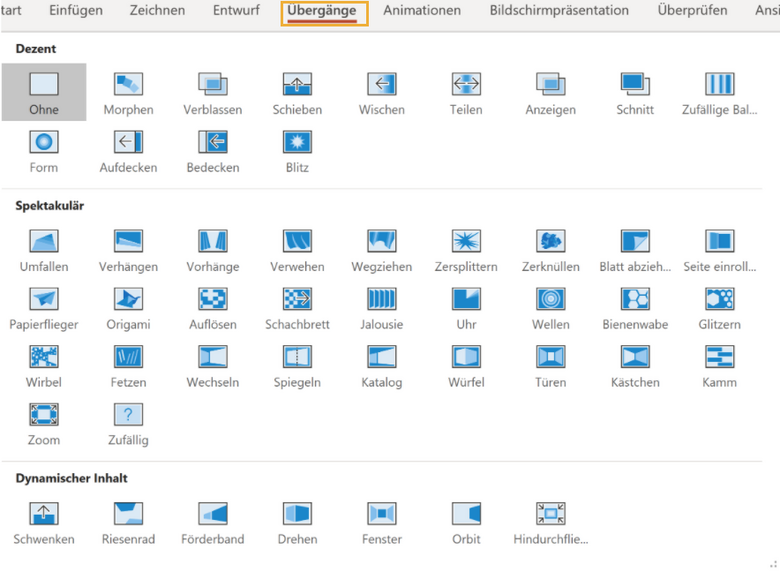Choose the Anzeigen transition
The height and width of the screenshot is (572, 780).
[551, 92]
